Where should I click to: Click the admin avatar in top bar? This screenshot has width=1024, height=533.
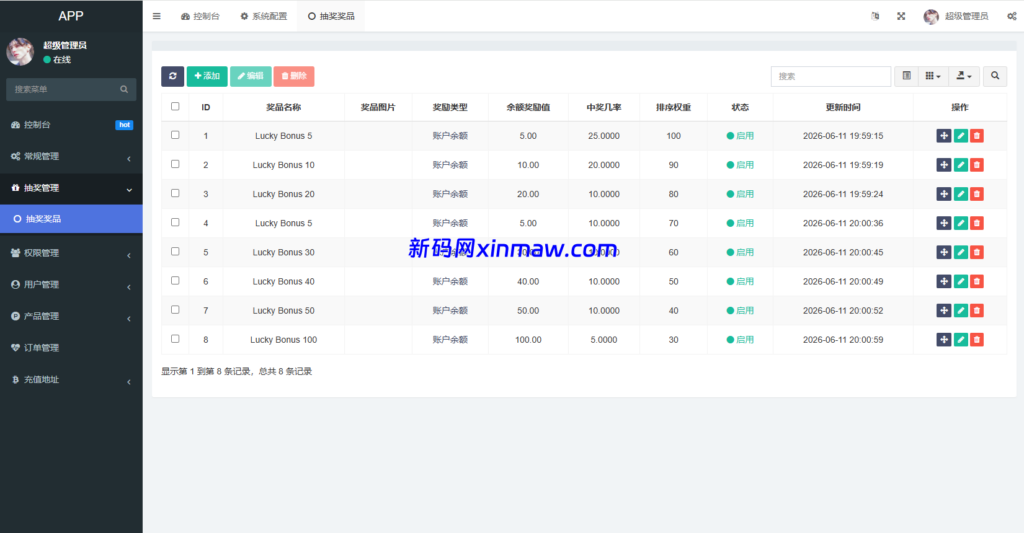pos(931,17)
